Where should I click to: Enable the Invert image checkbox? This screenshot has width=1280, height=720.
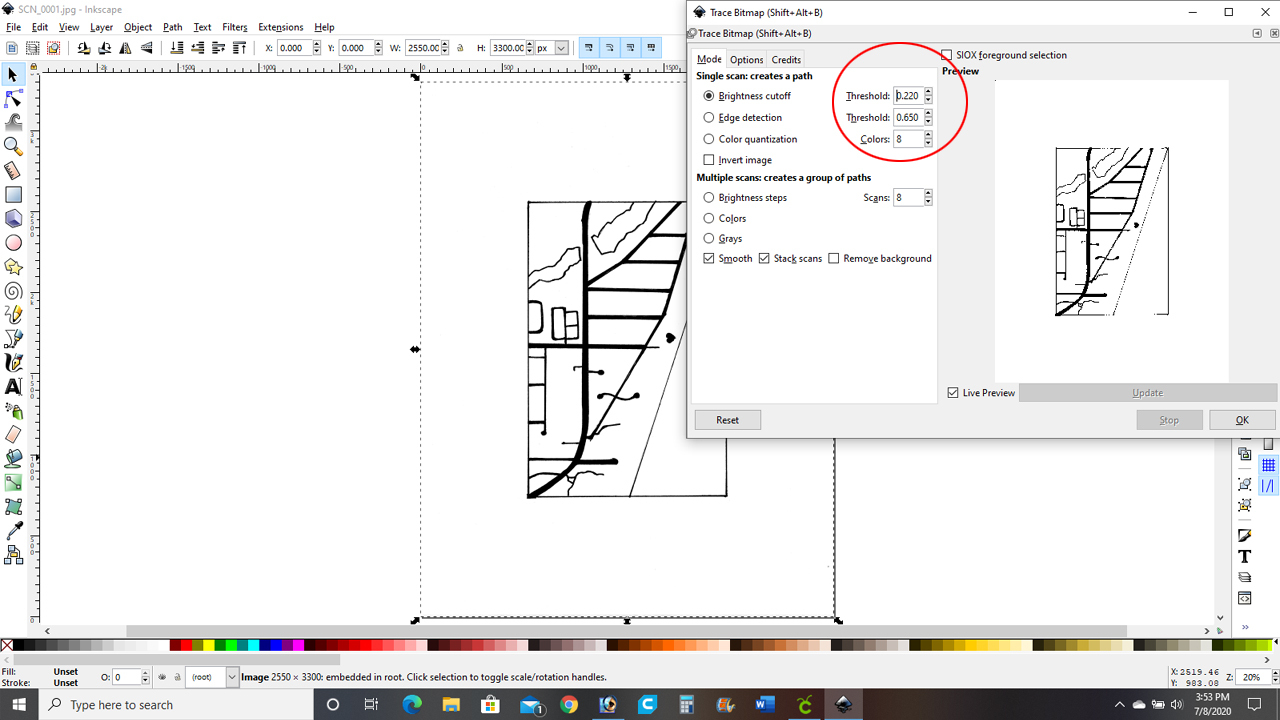(709, 160)
